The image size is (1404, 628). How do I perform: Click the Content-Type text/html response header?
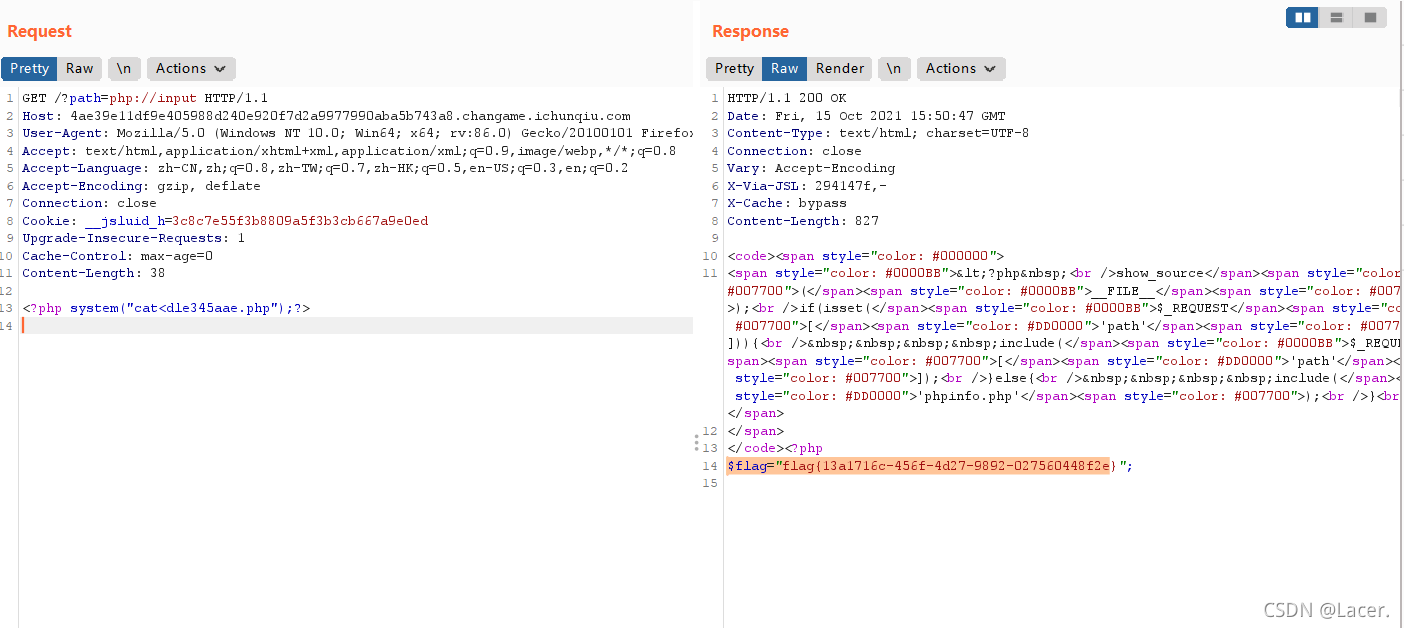[878, 133]
